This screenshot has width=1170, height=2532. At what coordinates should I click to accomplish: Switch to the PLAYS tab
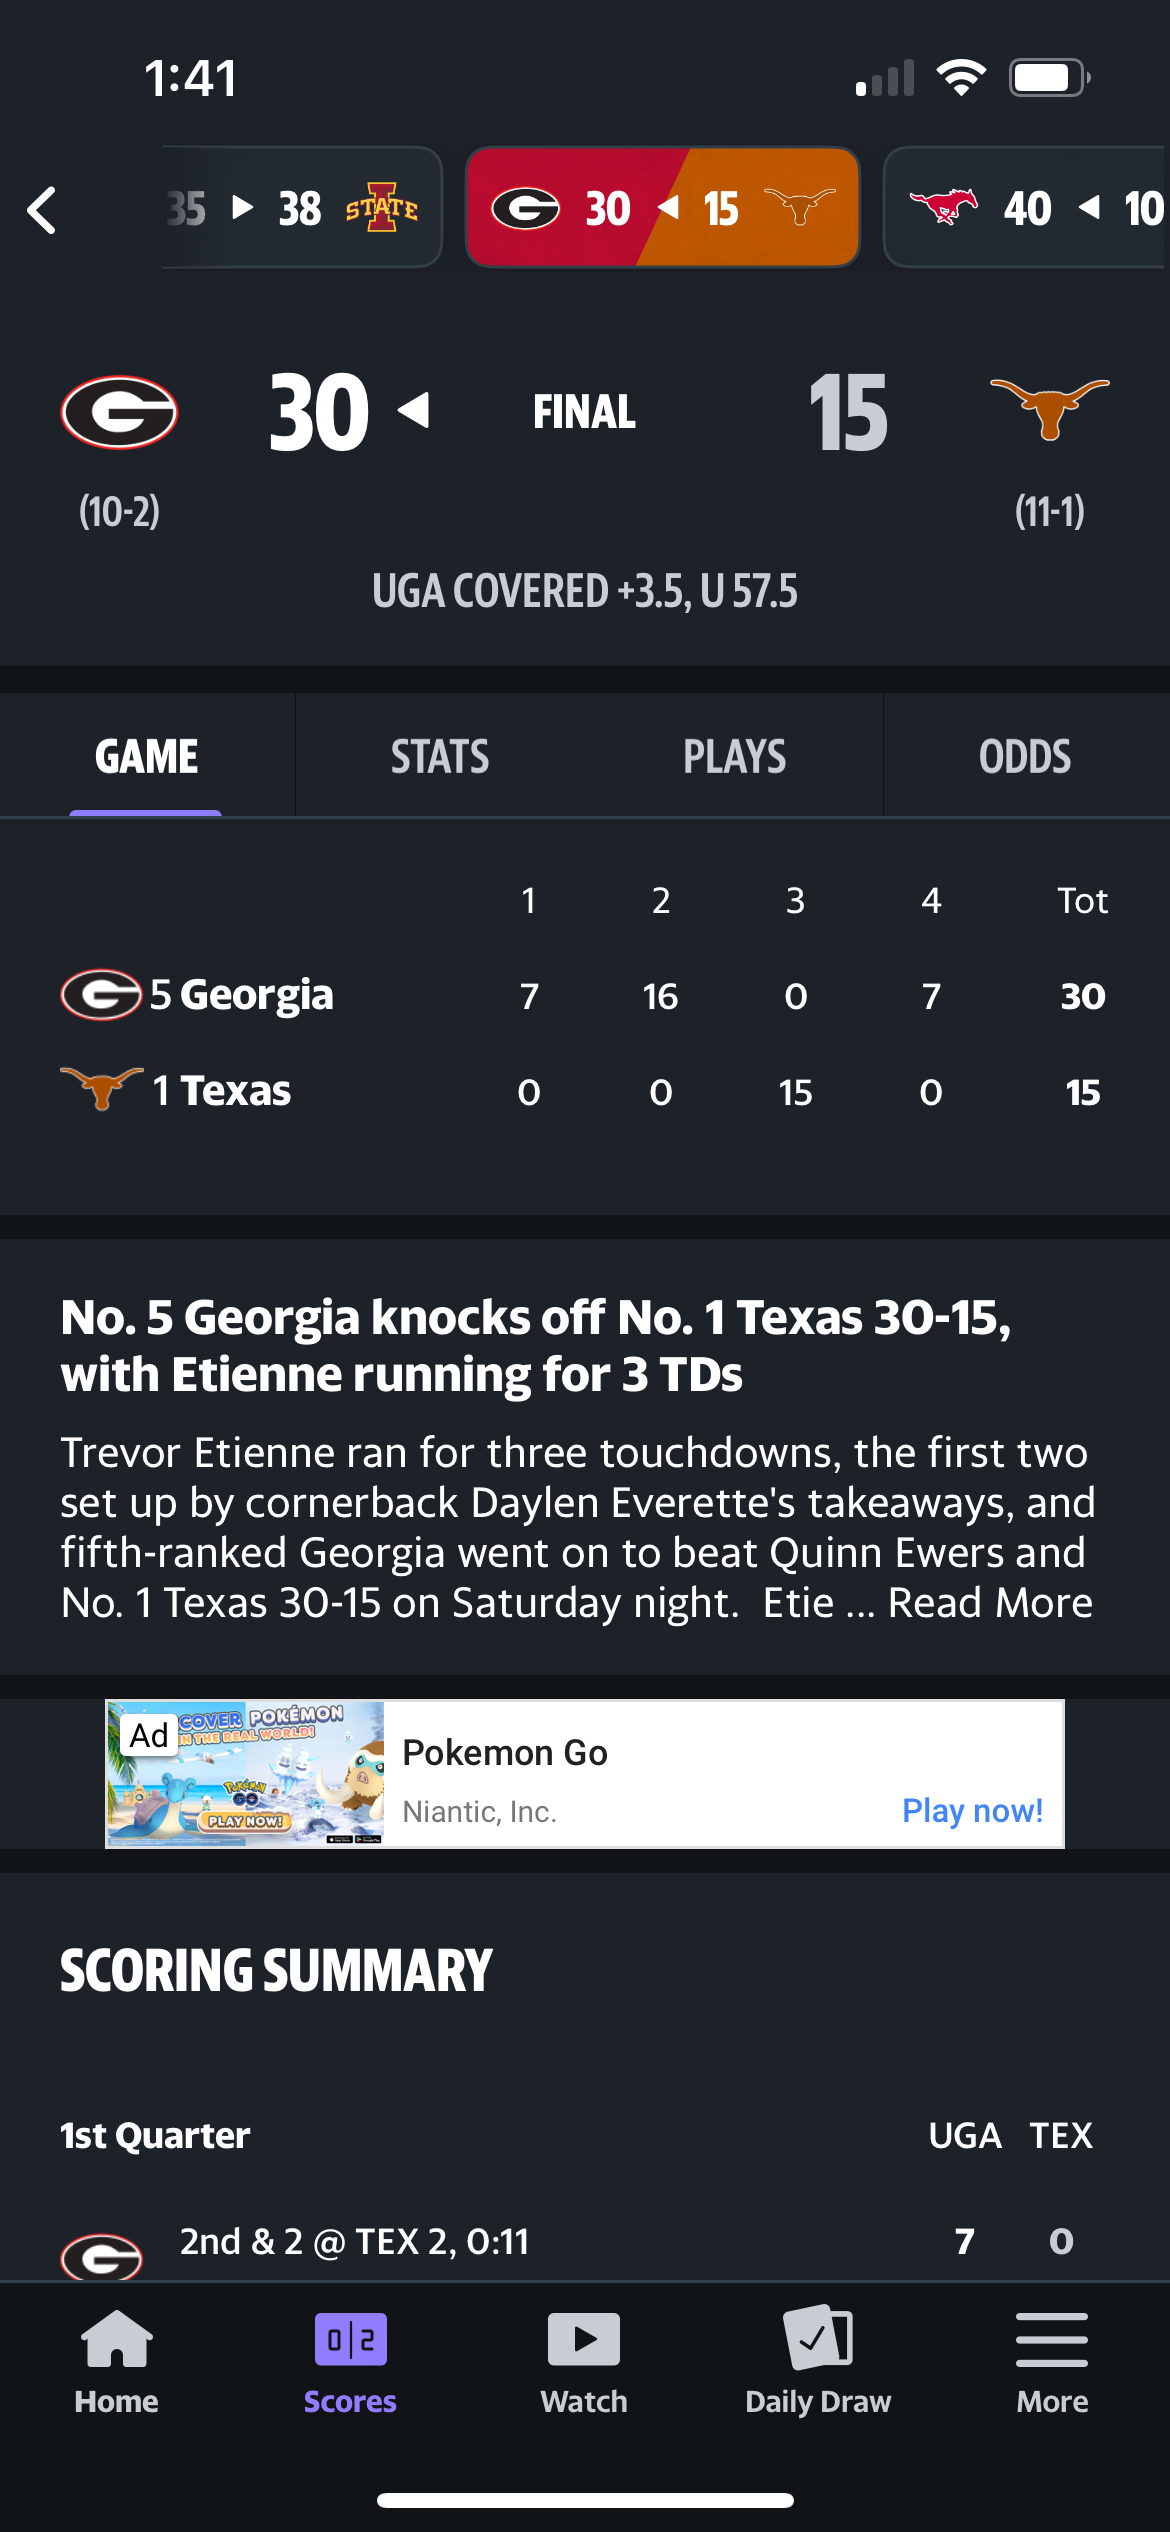[734, 757]
